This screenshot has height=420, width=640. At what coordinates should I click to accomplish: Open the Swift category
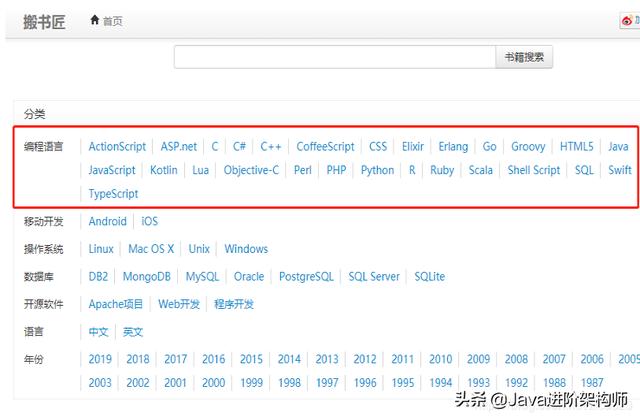pos(620,170)
